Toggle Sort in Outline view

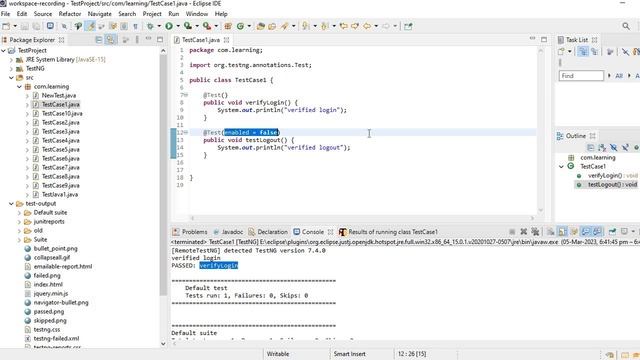(602, 147)
